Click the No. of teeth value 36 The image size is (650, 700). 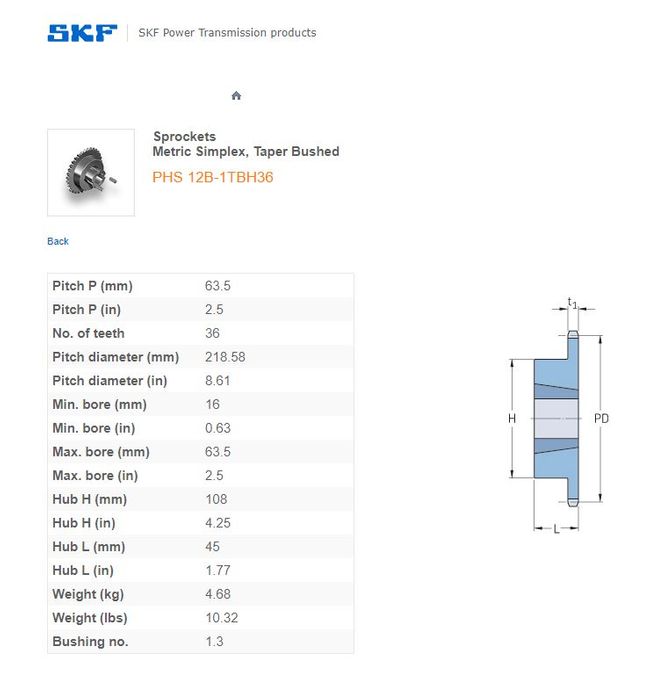coord(212,333)
